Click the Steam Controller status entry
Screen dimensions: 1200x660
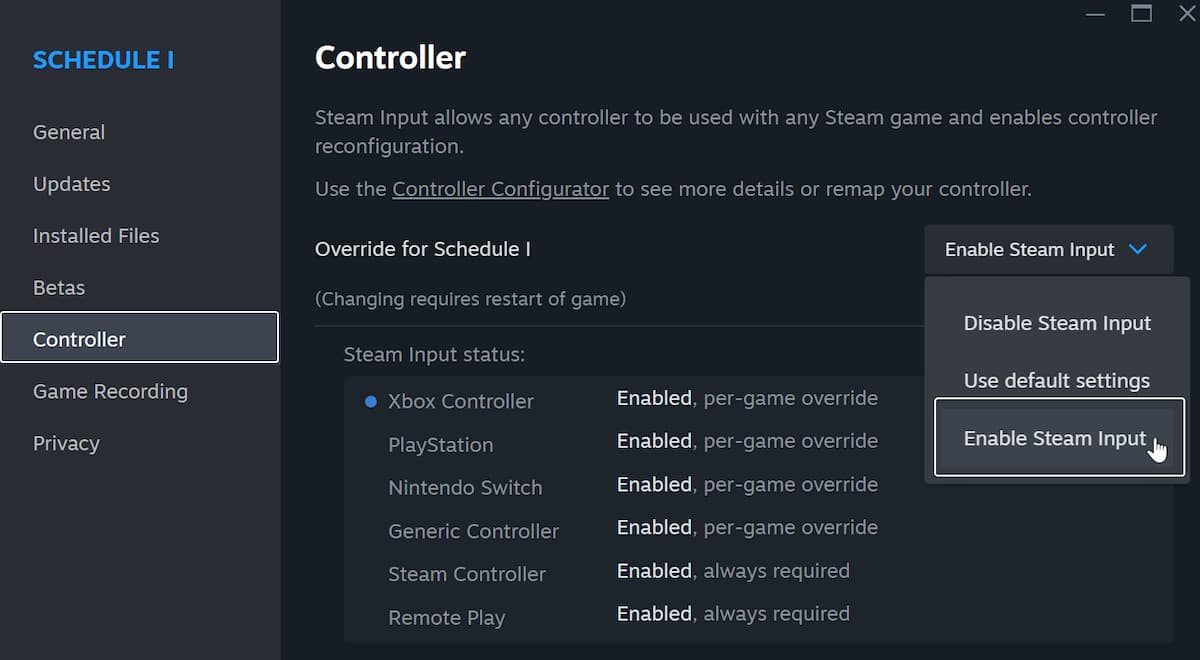467,574
